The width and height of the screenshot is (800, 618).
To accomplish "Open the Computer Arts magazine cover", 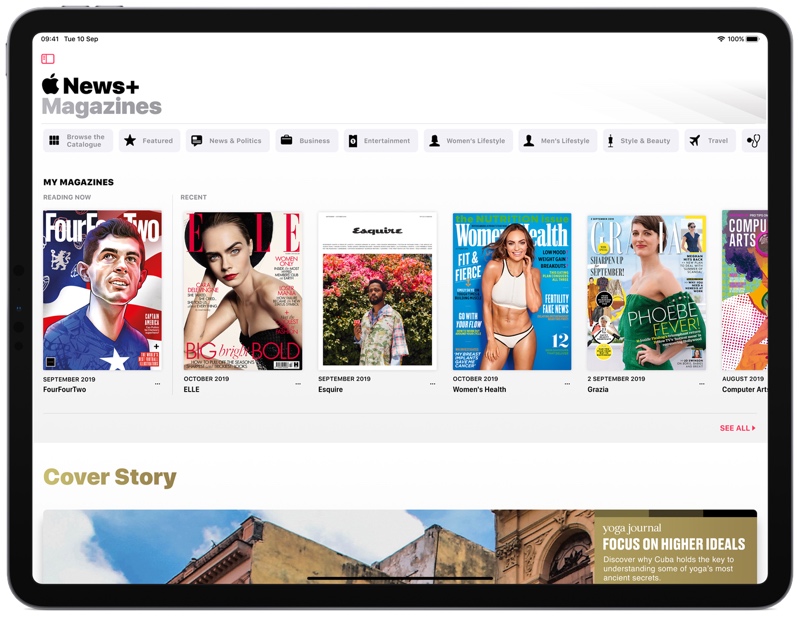I will [x=745, y=290].
